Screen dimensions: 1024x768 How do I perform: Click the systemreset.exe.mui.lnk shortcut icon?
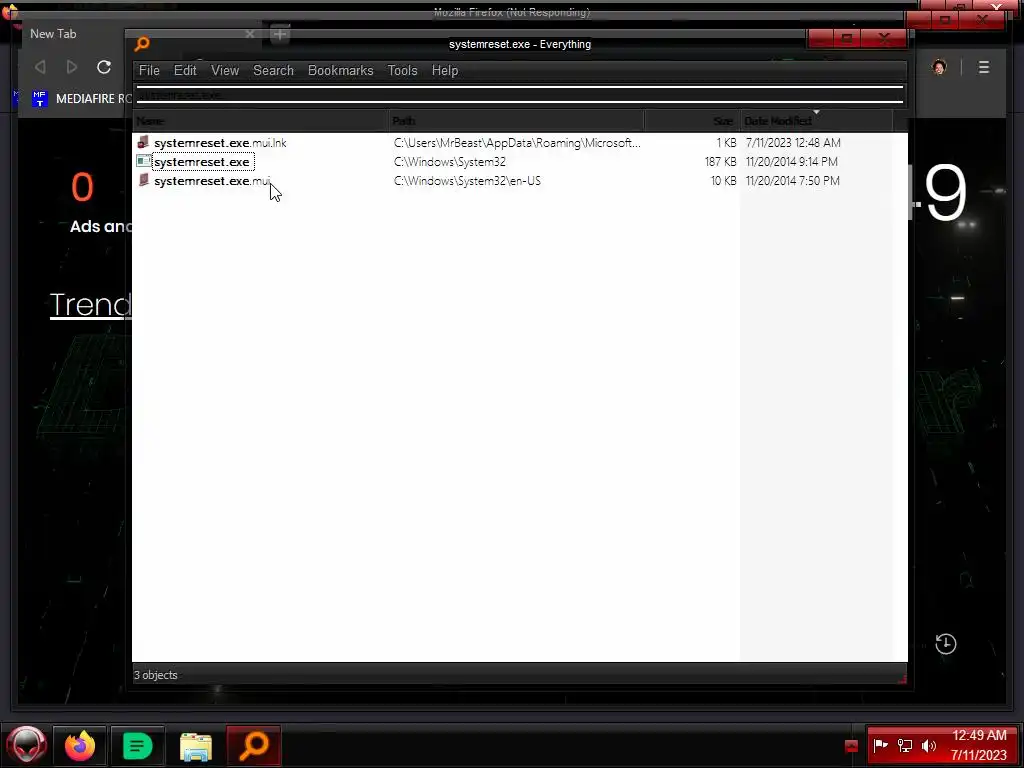[143, 142]
